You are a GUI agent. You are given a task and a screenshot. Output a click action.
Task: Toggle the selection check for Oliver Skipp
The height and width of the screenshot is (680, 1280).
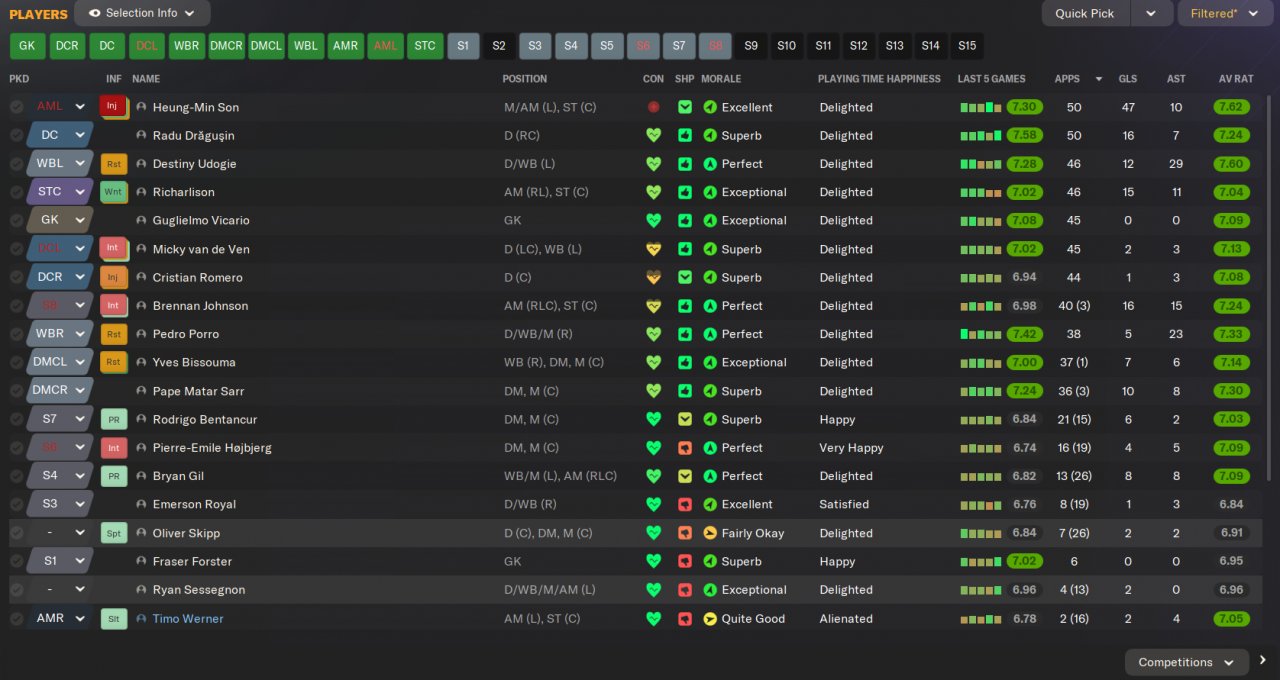click(x=17, y=533)
